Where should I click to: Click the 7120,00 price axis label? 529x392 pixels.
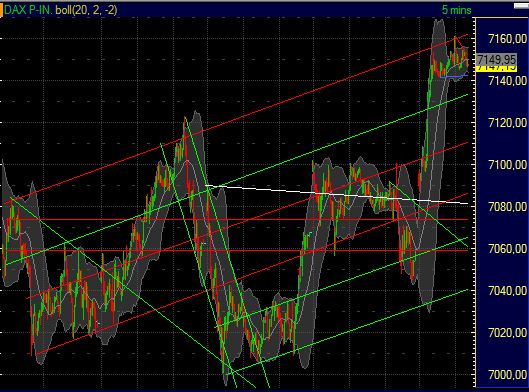(x=507, y=123)
